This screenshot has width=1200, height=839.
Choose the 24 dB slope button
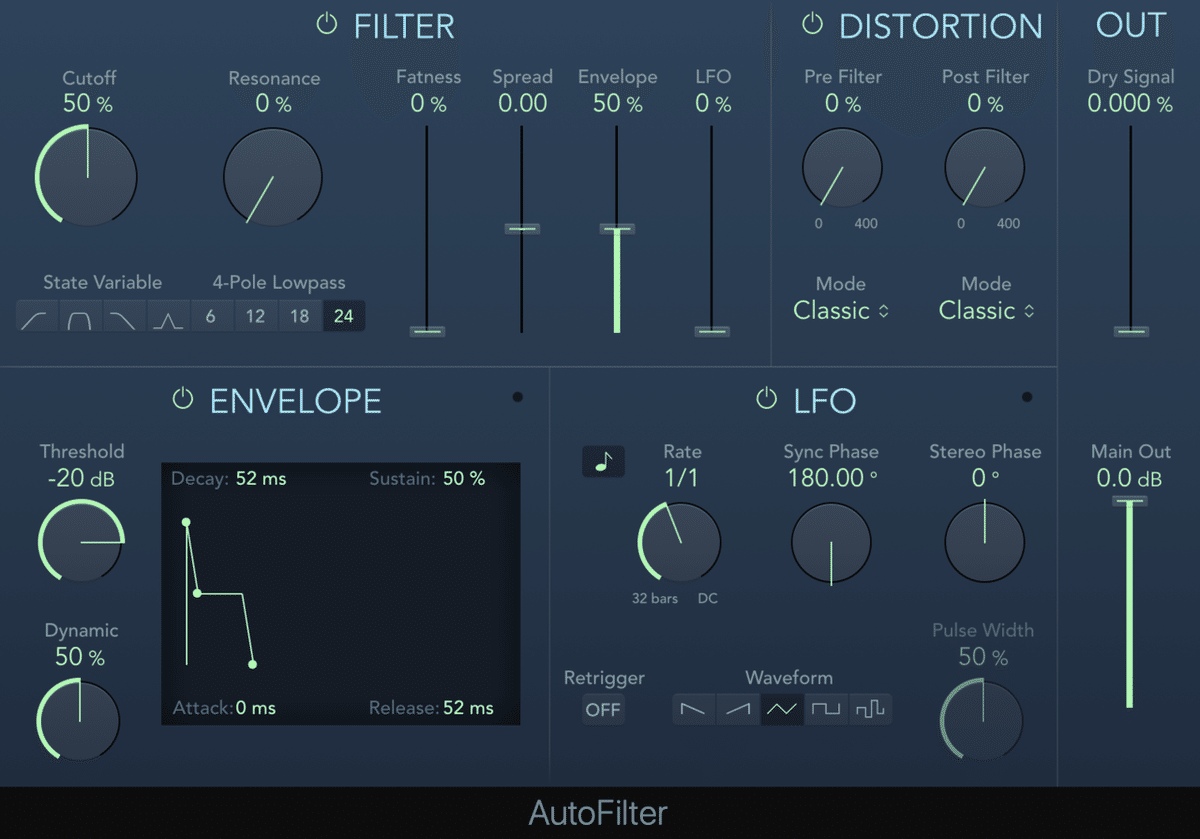pyautogui.click(x=343, y=317)
